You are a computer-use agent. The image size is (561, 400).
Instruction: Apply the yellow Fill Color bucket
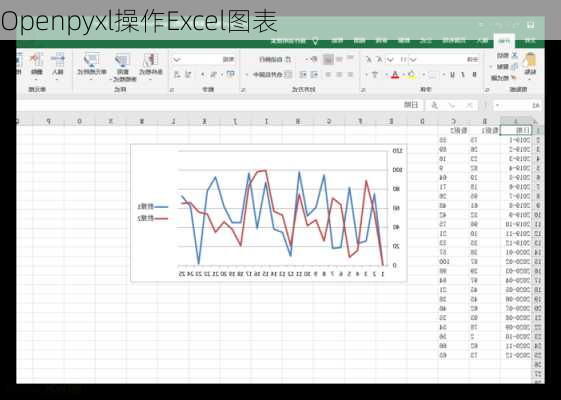tap(411, 74)
